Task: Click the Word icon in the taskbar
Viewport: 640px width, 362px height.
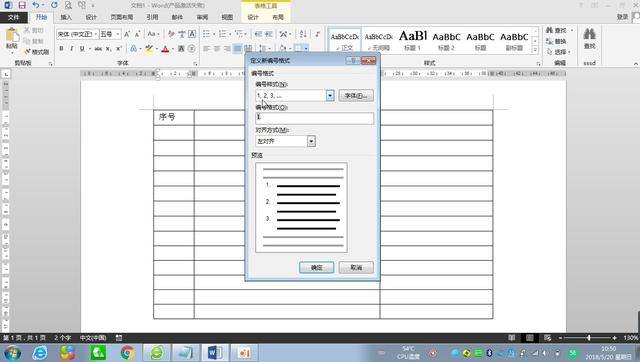Action: 215,353
